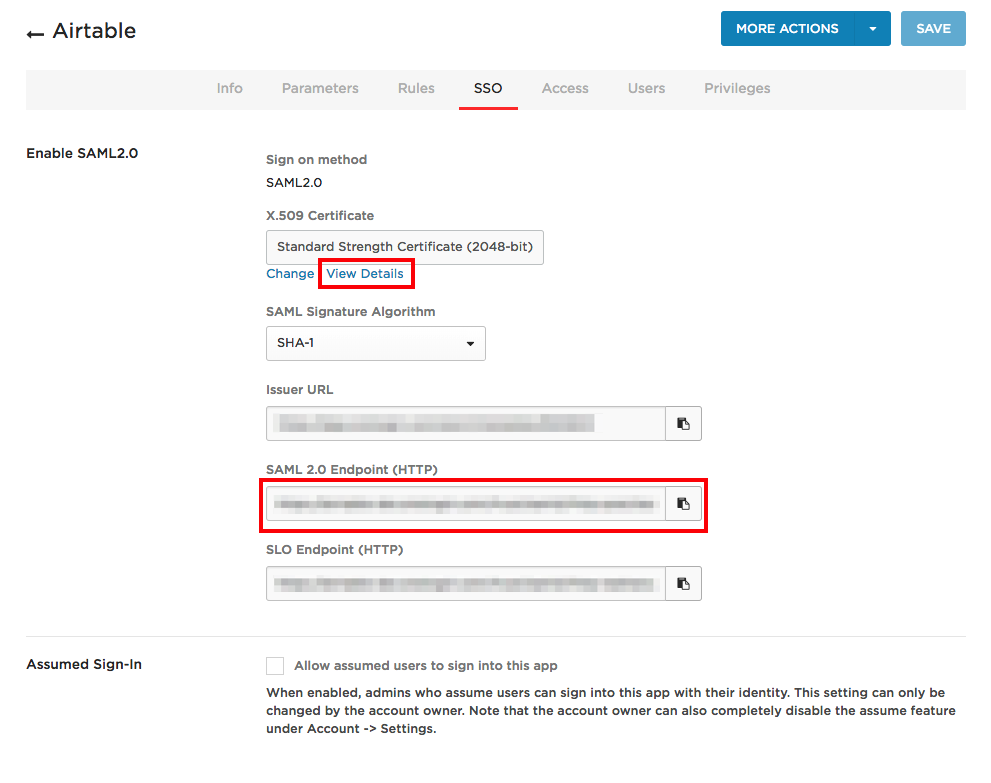View the Privileges tab

pos(737,88)
